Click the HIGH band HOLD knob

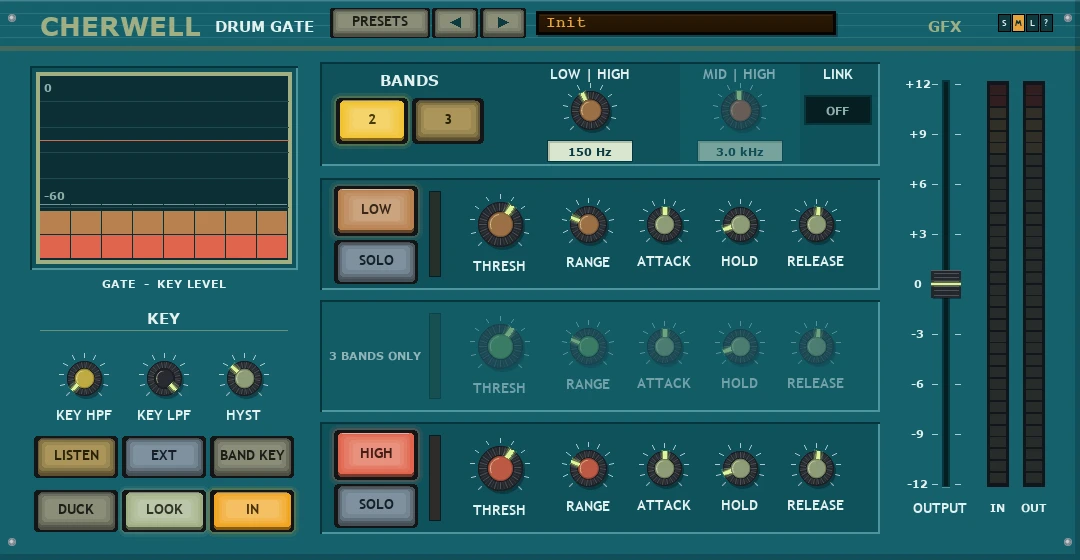pos(740,468)
